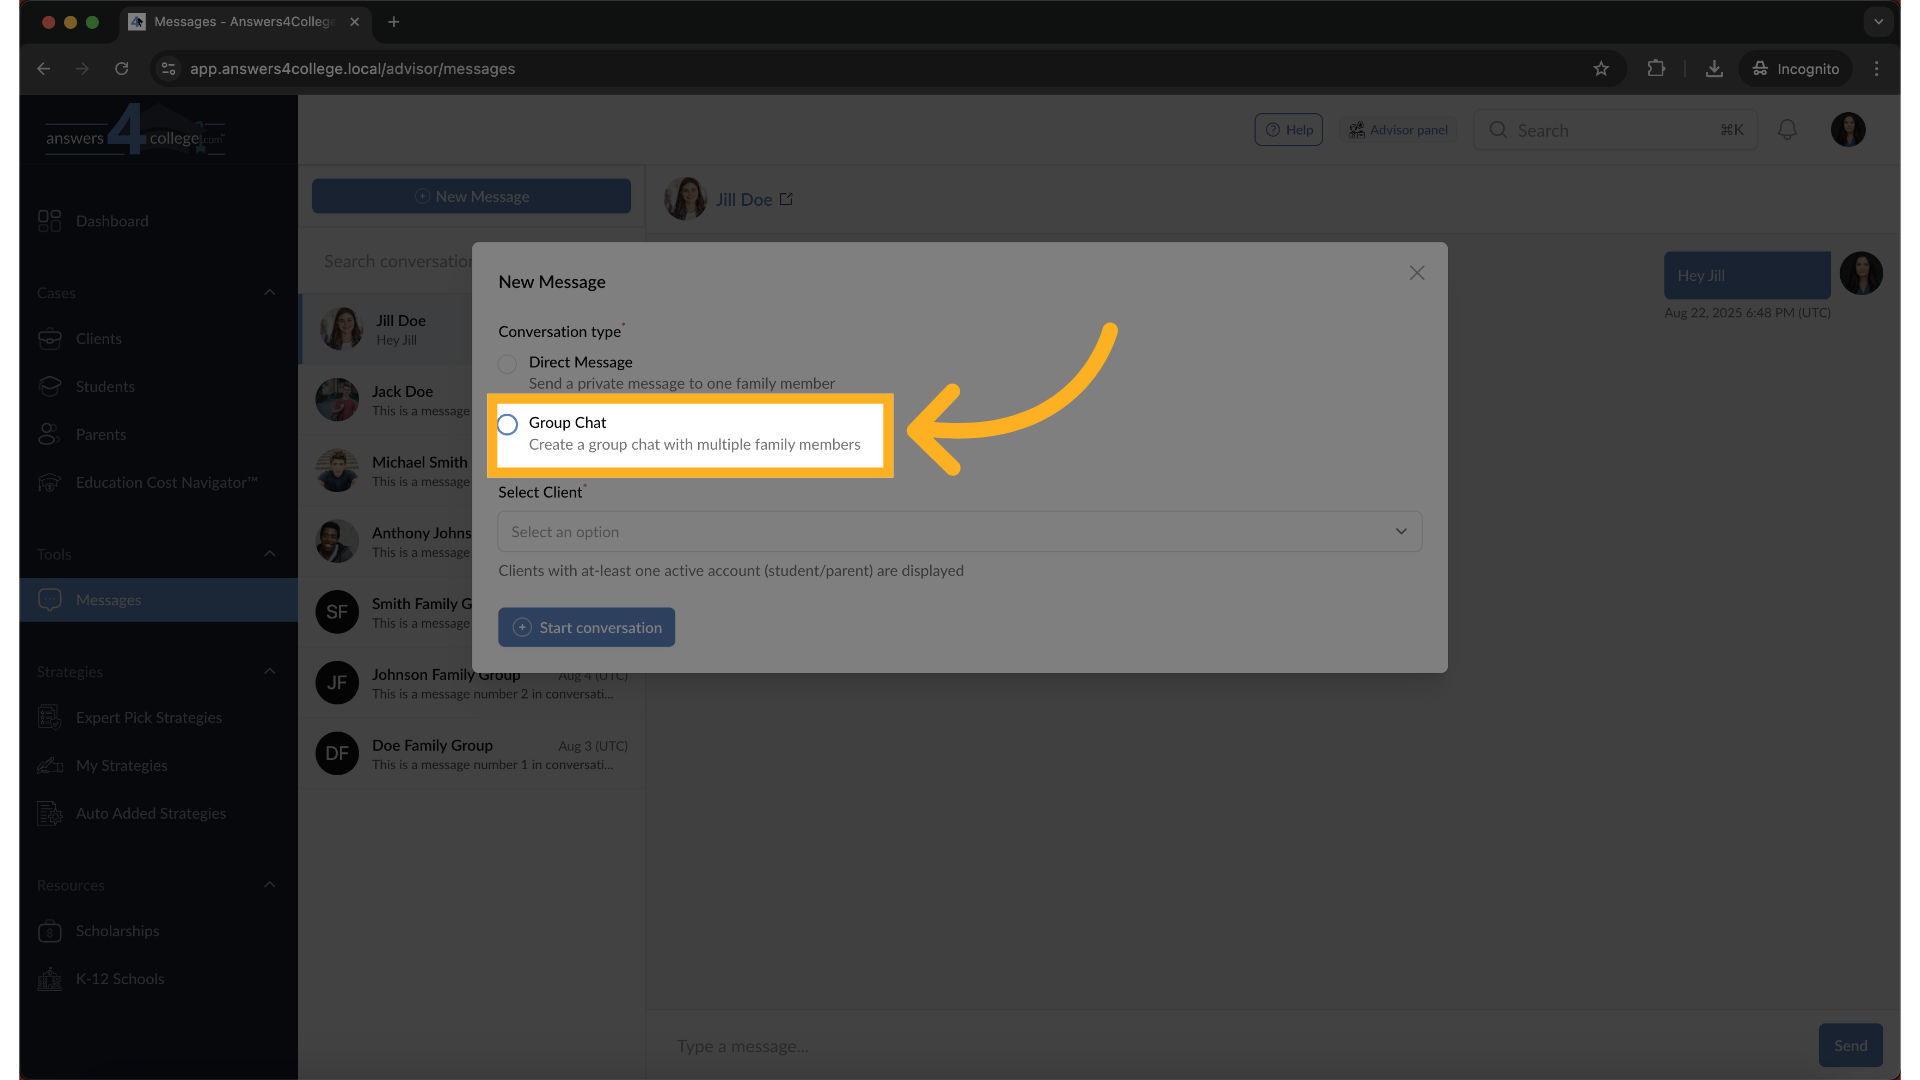Click the top Search field

coord(1614,130)
